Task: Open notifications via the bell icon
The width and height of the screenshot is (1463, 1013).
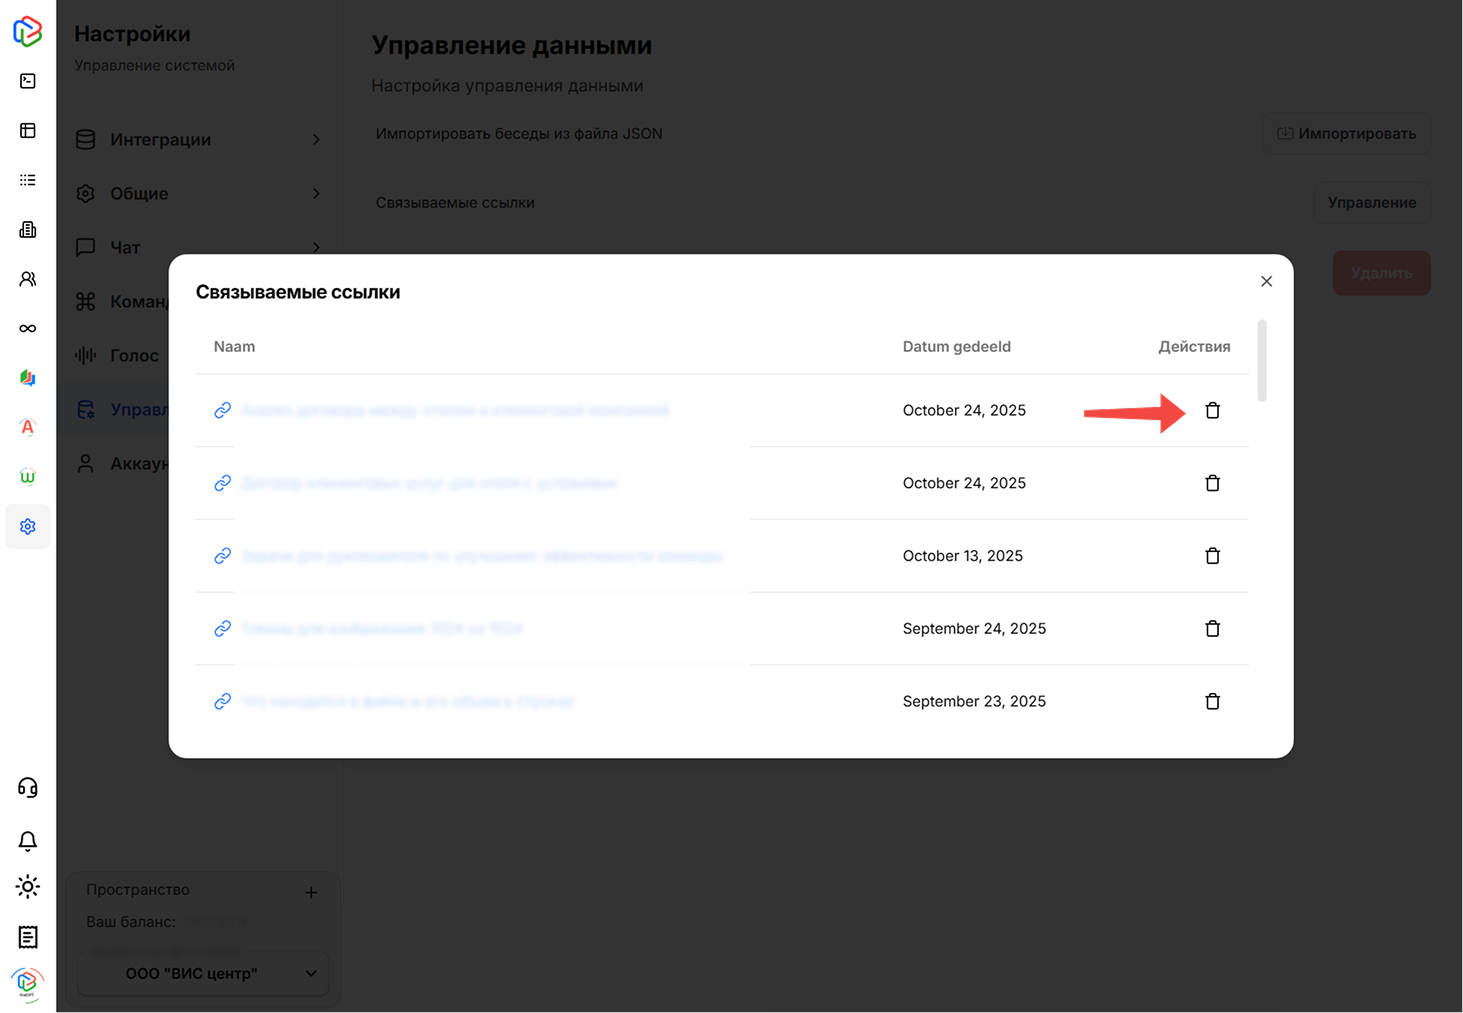Action: (x=27, y=841)
